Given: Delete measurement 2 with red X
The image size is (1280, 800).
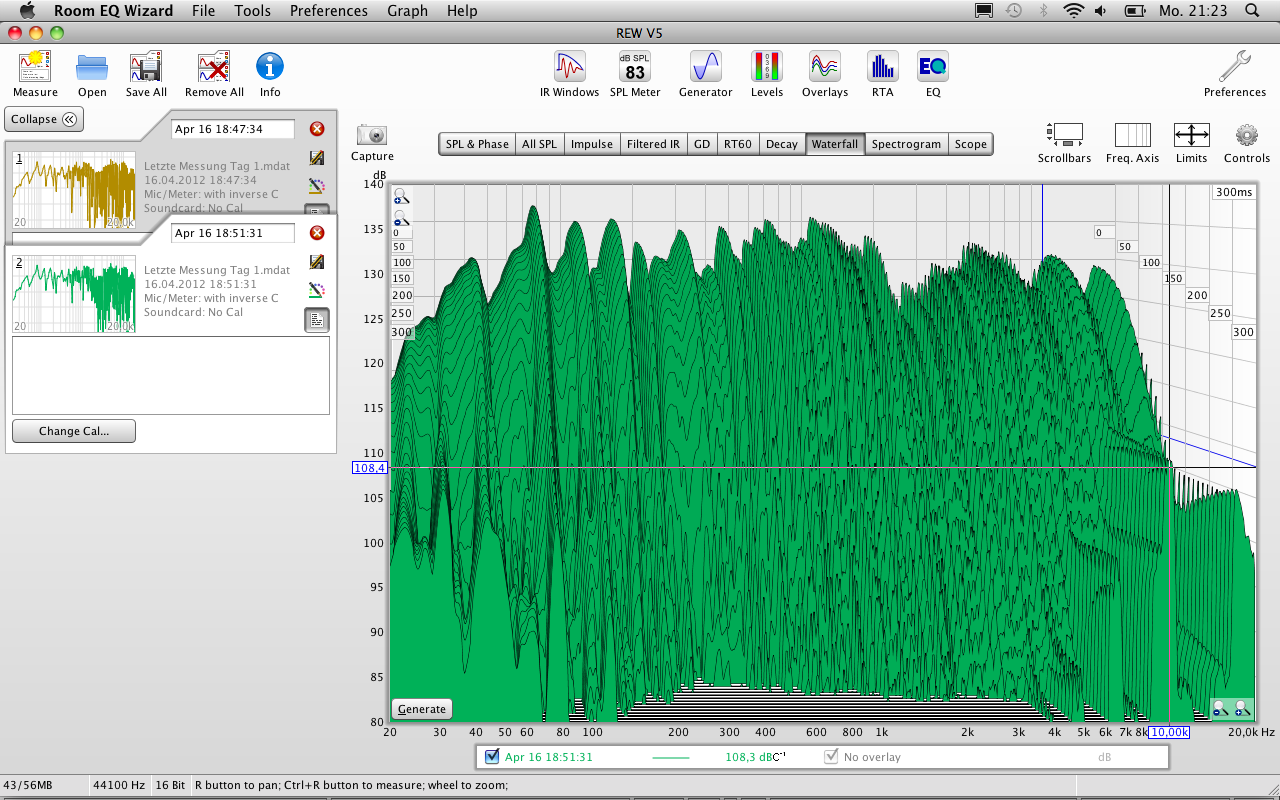Looking at the screenshot, I should tap(317, 233).
